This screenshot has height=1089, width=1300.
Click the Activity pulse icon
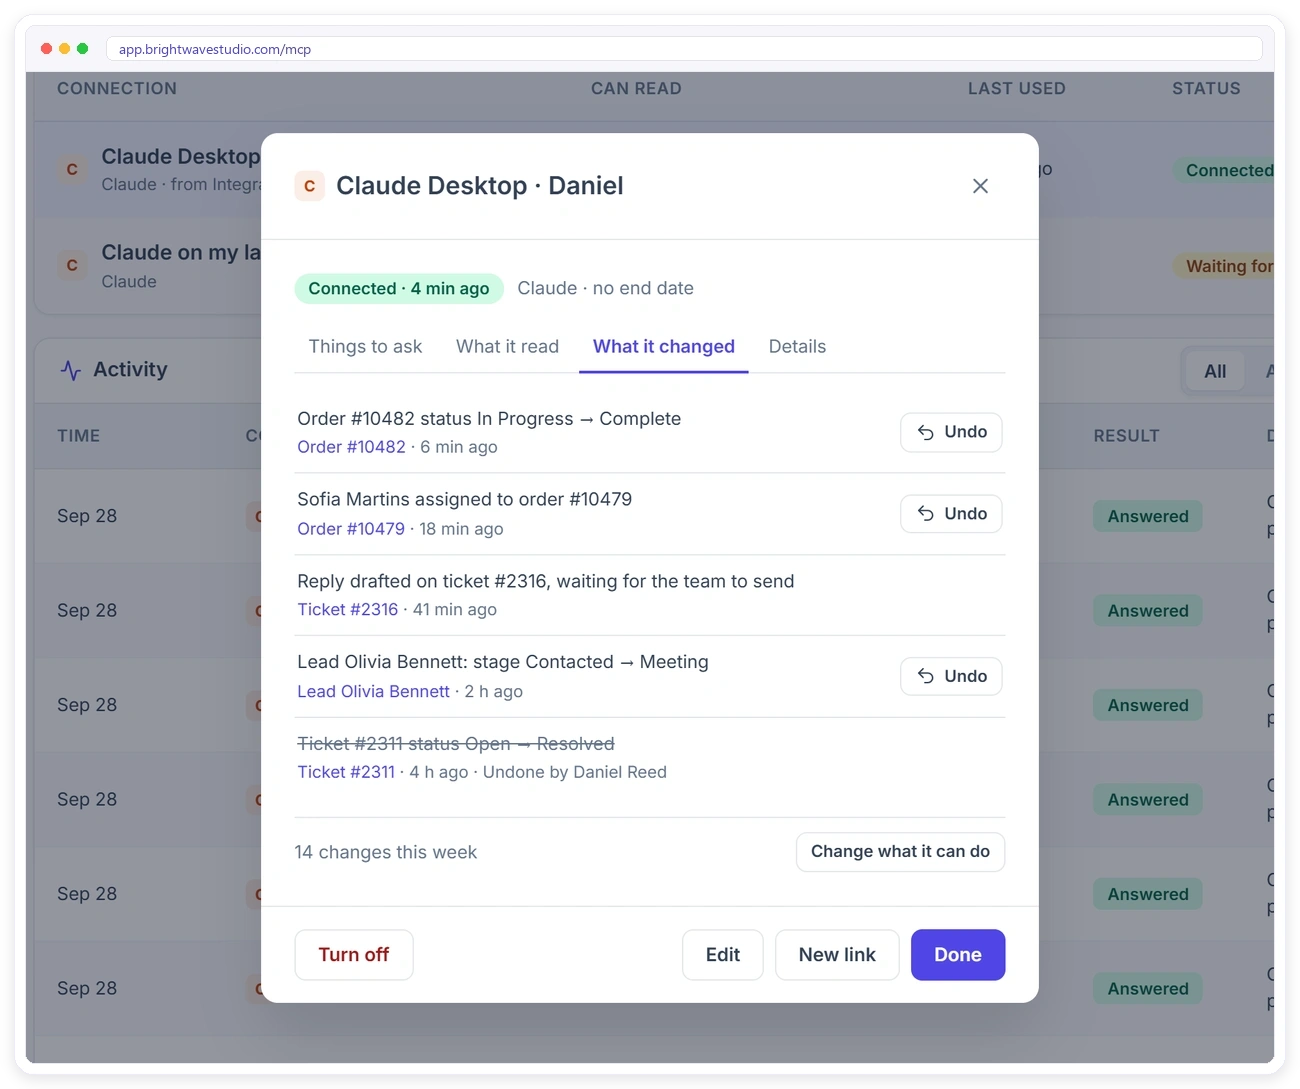pos(70,370)
